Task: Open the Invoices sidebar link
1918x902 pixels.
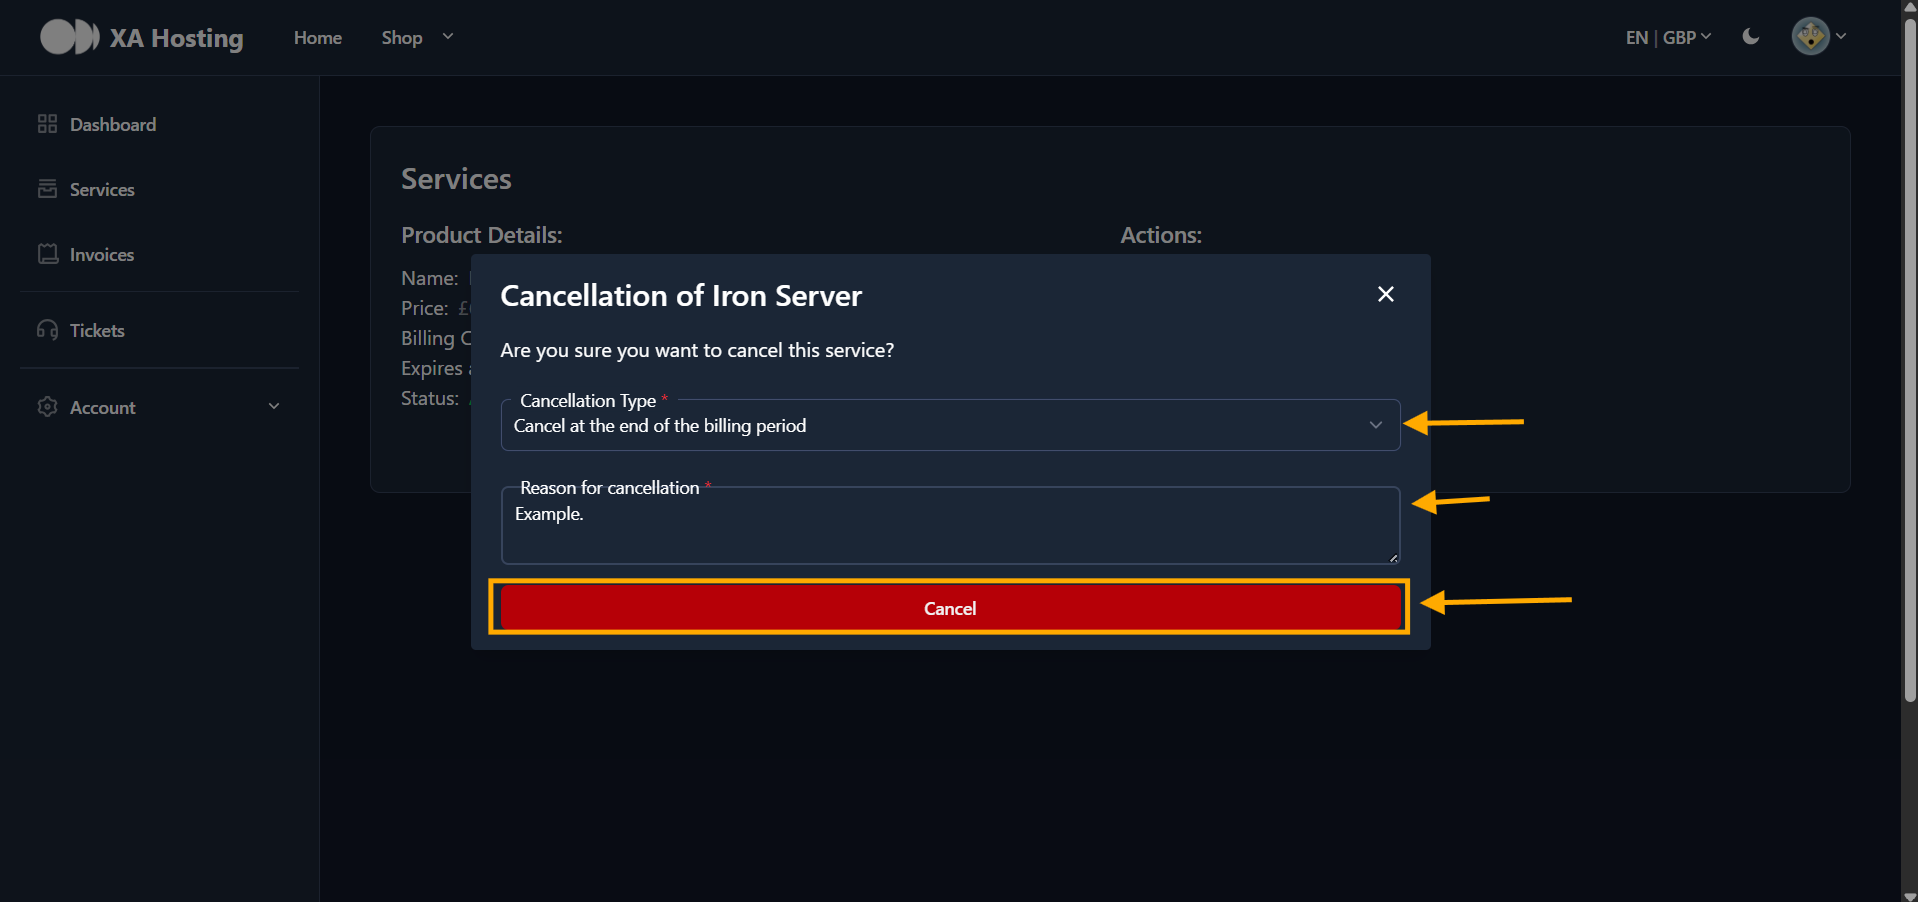Action: coord(102,255)
